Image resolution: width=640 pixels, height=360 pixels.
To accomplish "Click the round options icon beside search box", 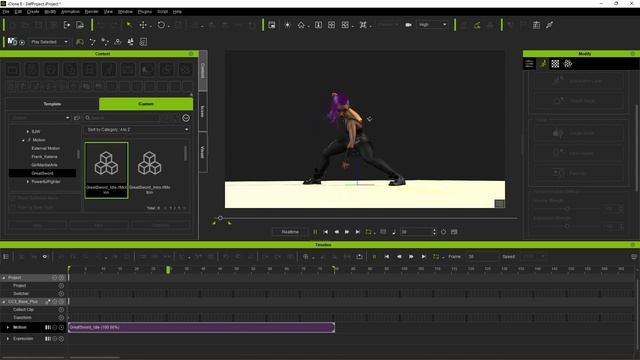I will (186, 118).
